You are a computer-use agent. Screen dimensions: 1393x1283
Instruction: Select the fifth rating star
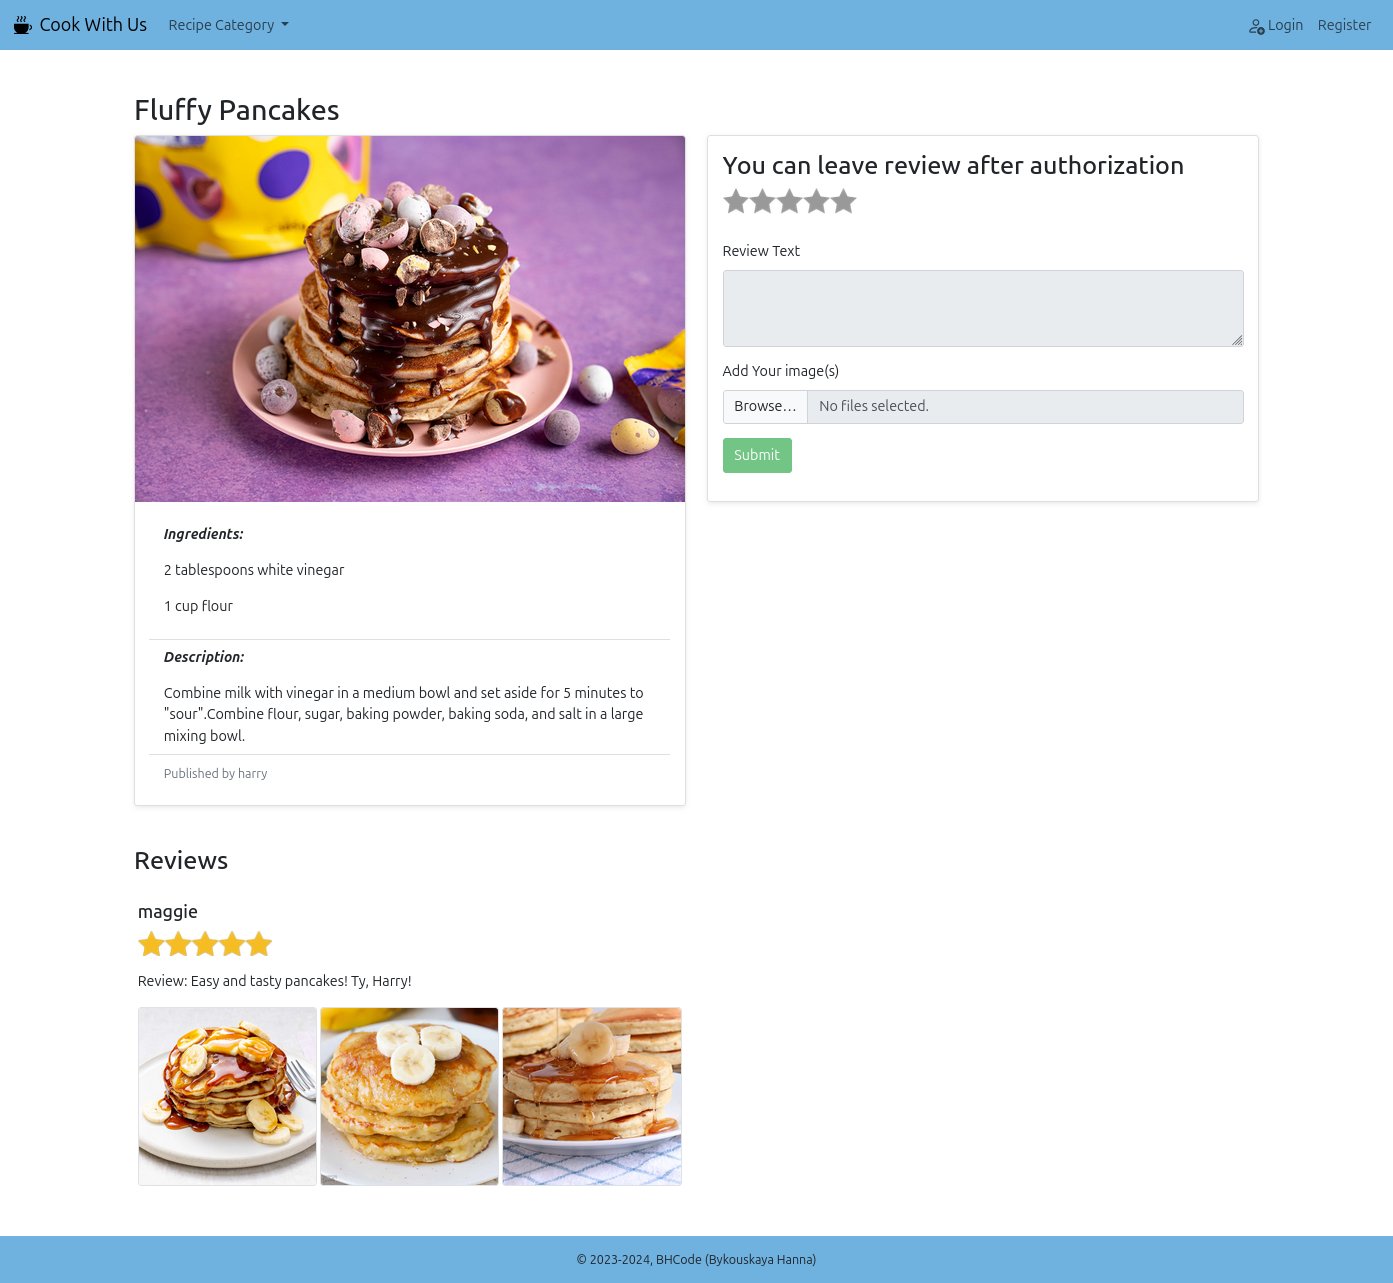point(844,201)
